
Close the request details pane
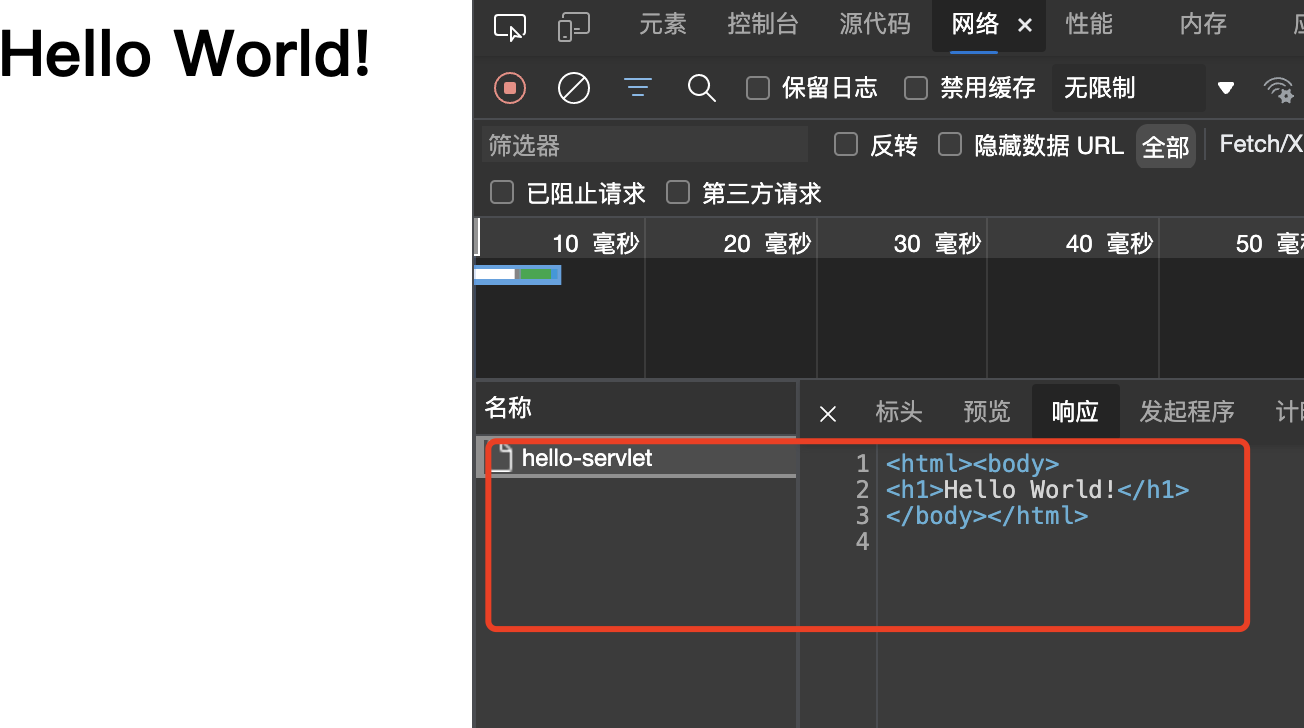(x=827, y=413)
